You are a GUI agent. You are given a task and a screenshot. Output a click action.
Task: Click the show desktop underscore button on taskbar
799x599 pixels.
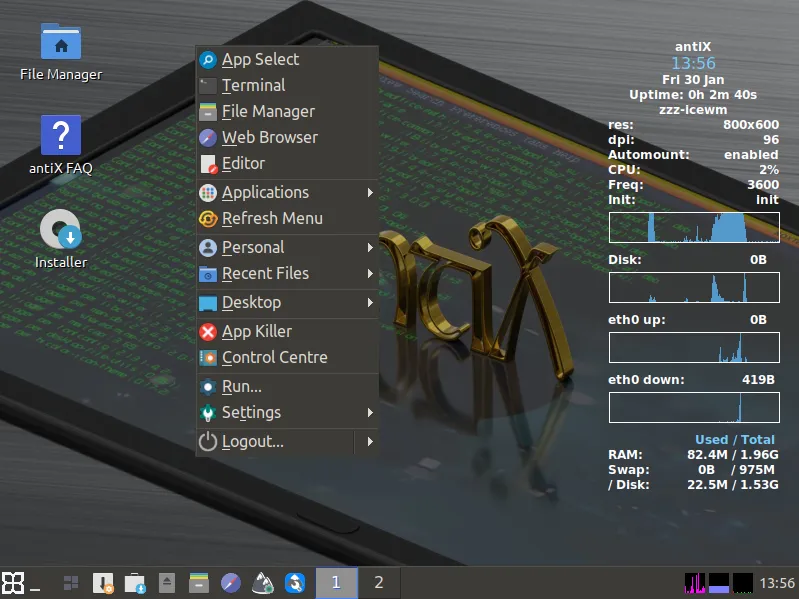pyautogui.click(x=35, y=589)
